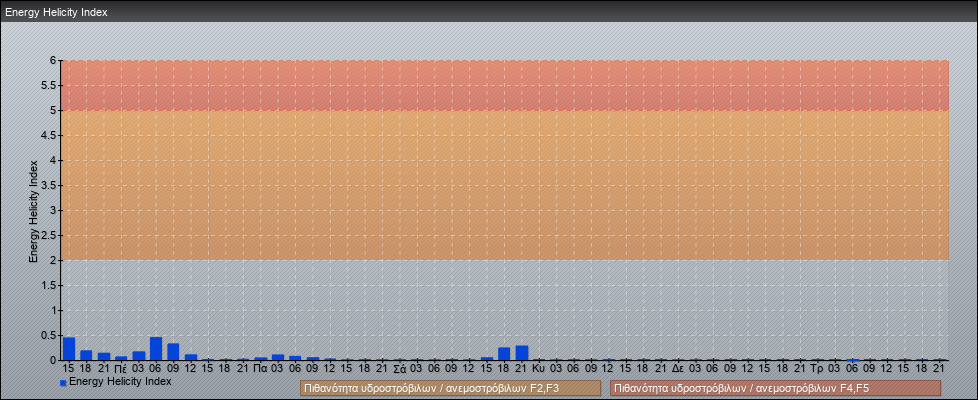The image size is (978, 400).
Task: Click the chart title in the header bar
Action: [56, 13]
